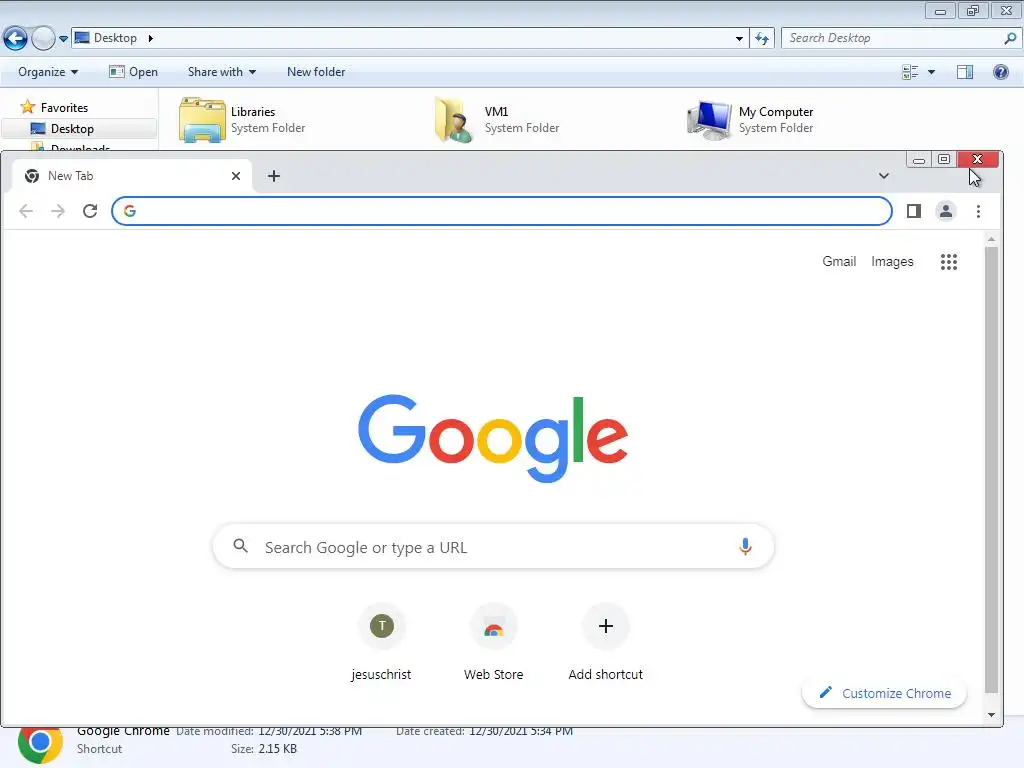Toggle the Explorer preview pane
This screenshot has width=1024, height=768.
(965, 72)
